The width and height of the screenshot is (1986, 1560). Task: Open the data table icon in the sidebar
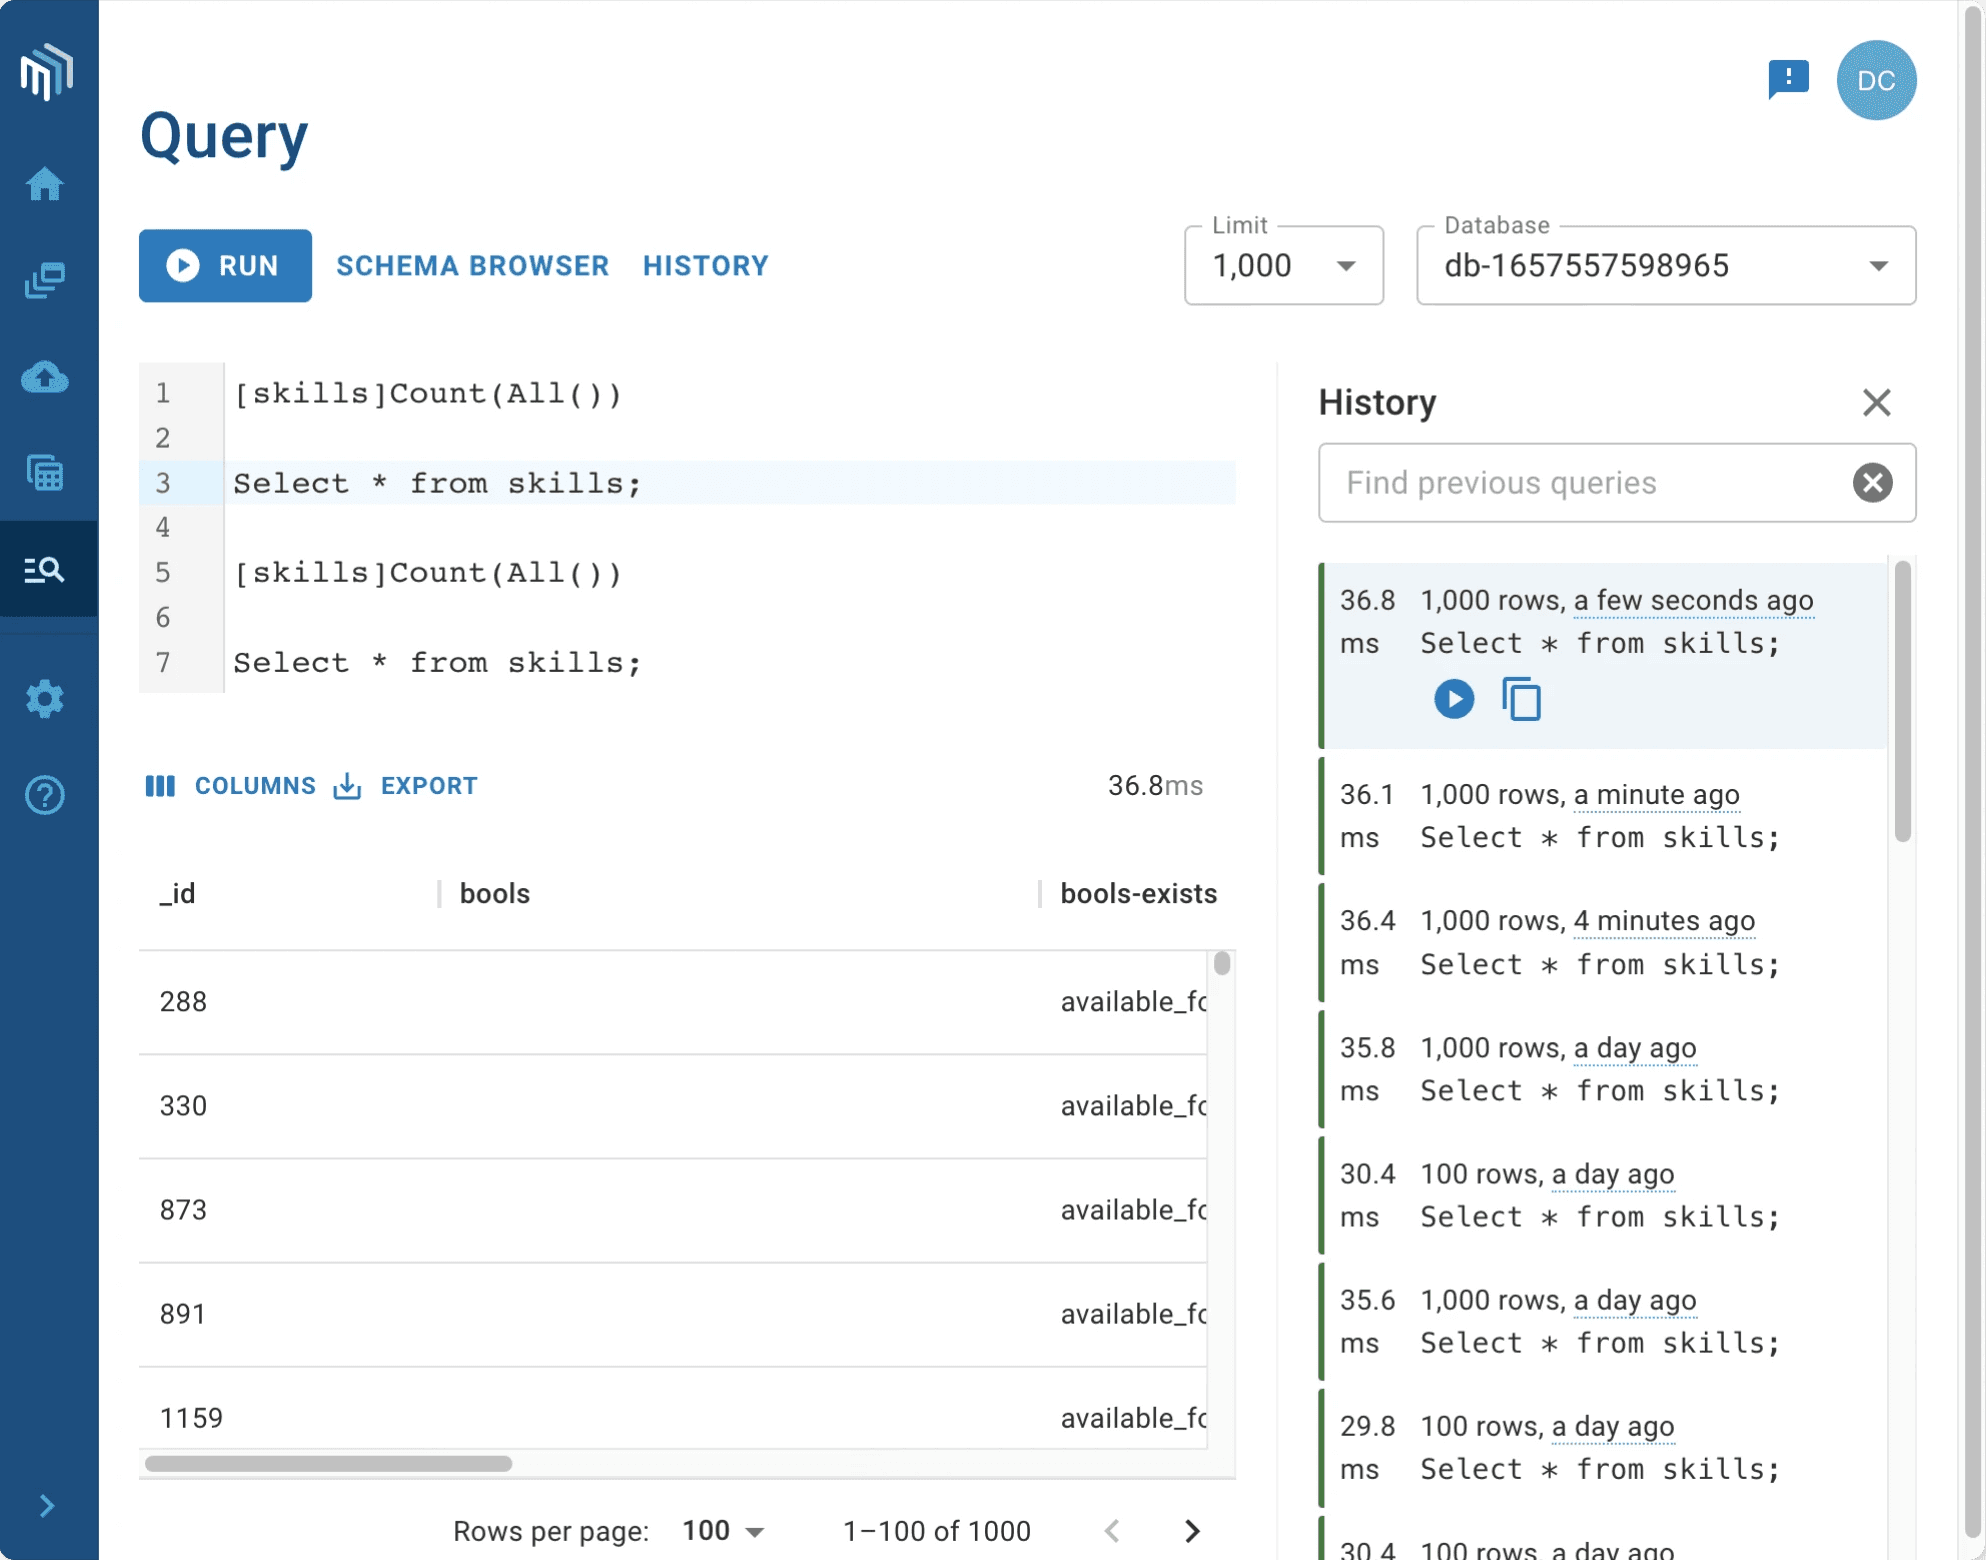coord(45,473)
